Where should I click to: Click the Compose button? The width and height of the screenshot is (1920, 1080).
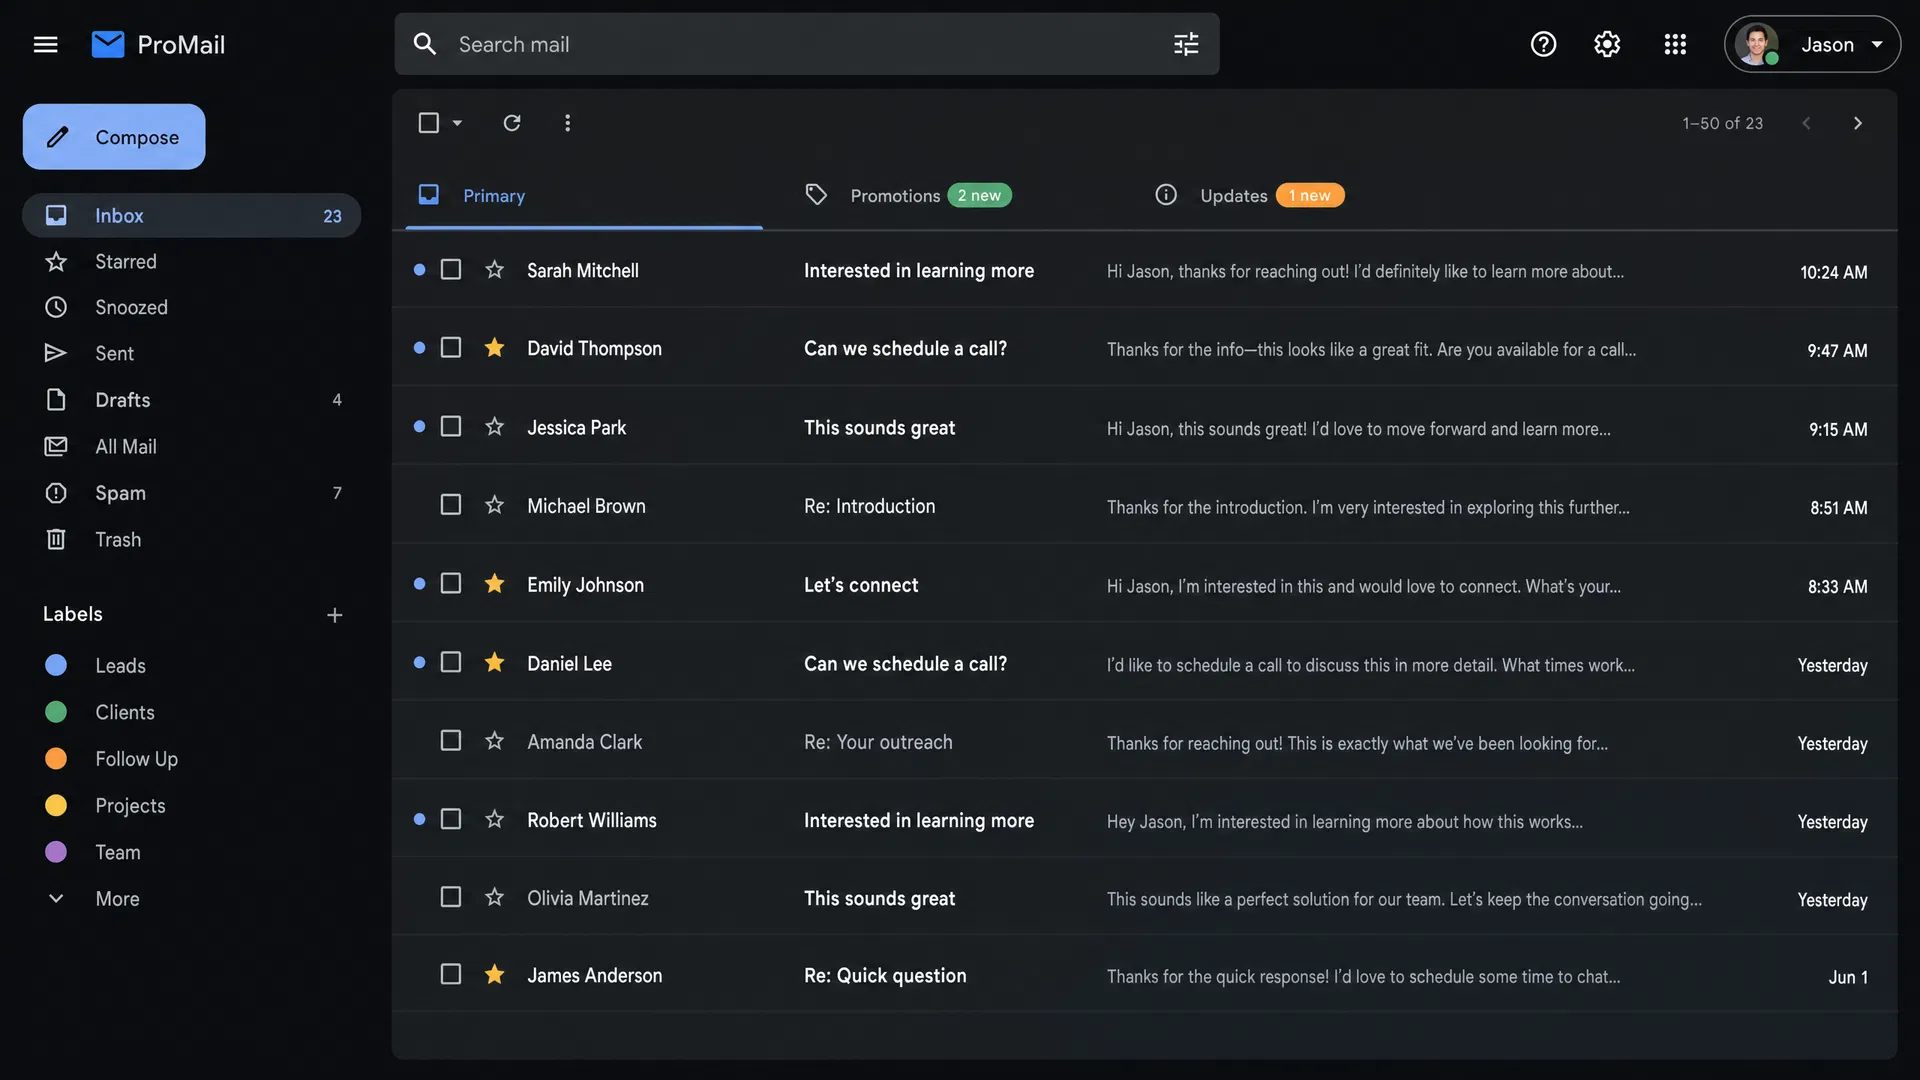click(114, 137)
